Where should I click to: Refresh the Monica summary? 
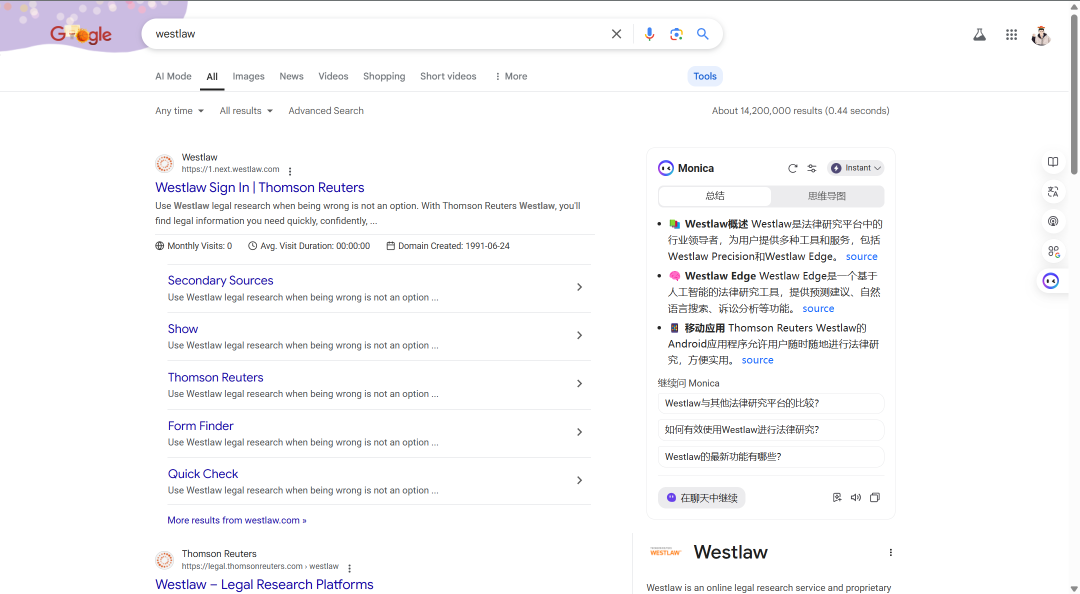point(793,168)
